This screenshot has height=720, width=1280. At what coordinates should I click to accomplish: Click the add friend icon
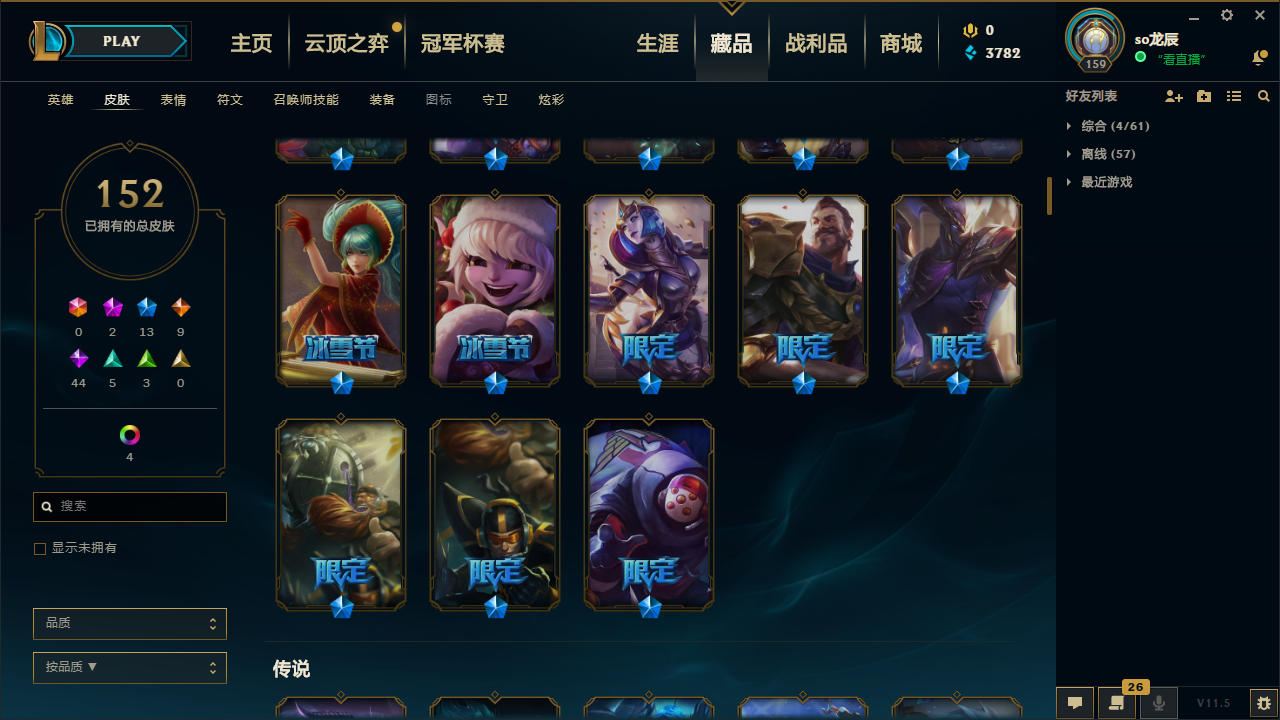click(x=1174, y=96)
